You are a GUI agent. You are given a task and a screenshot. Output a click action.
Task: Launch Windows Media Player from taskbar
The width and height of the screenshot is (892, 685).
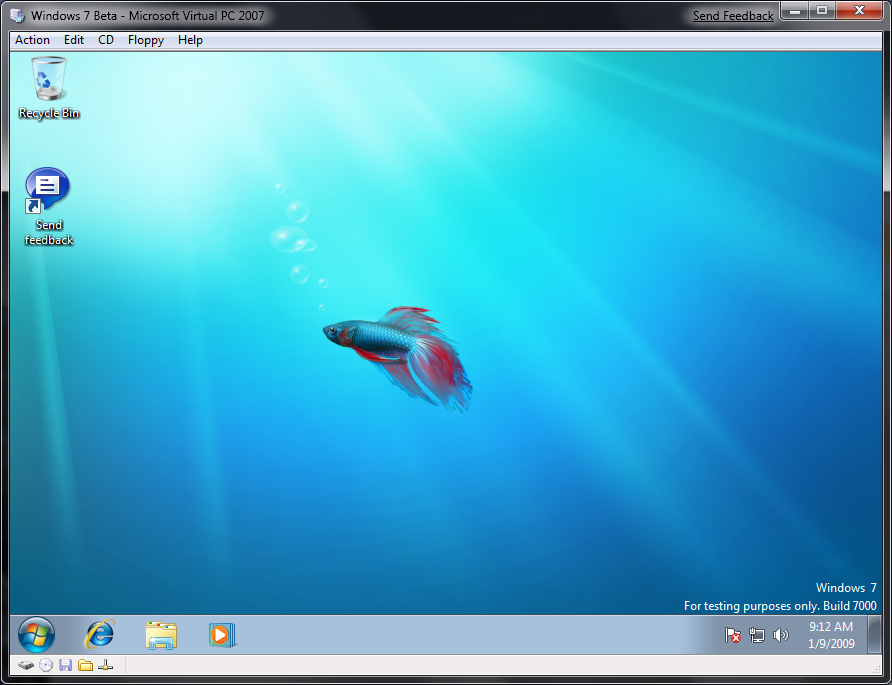click(222, 635)
